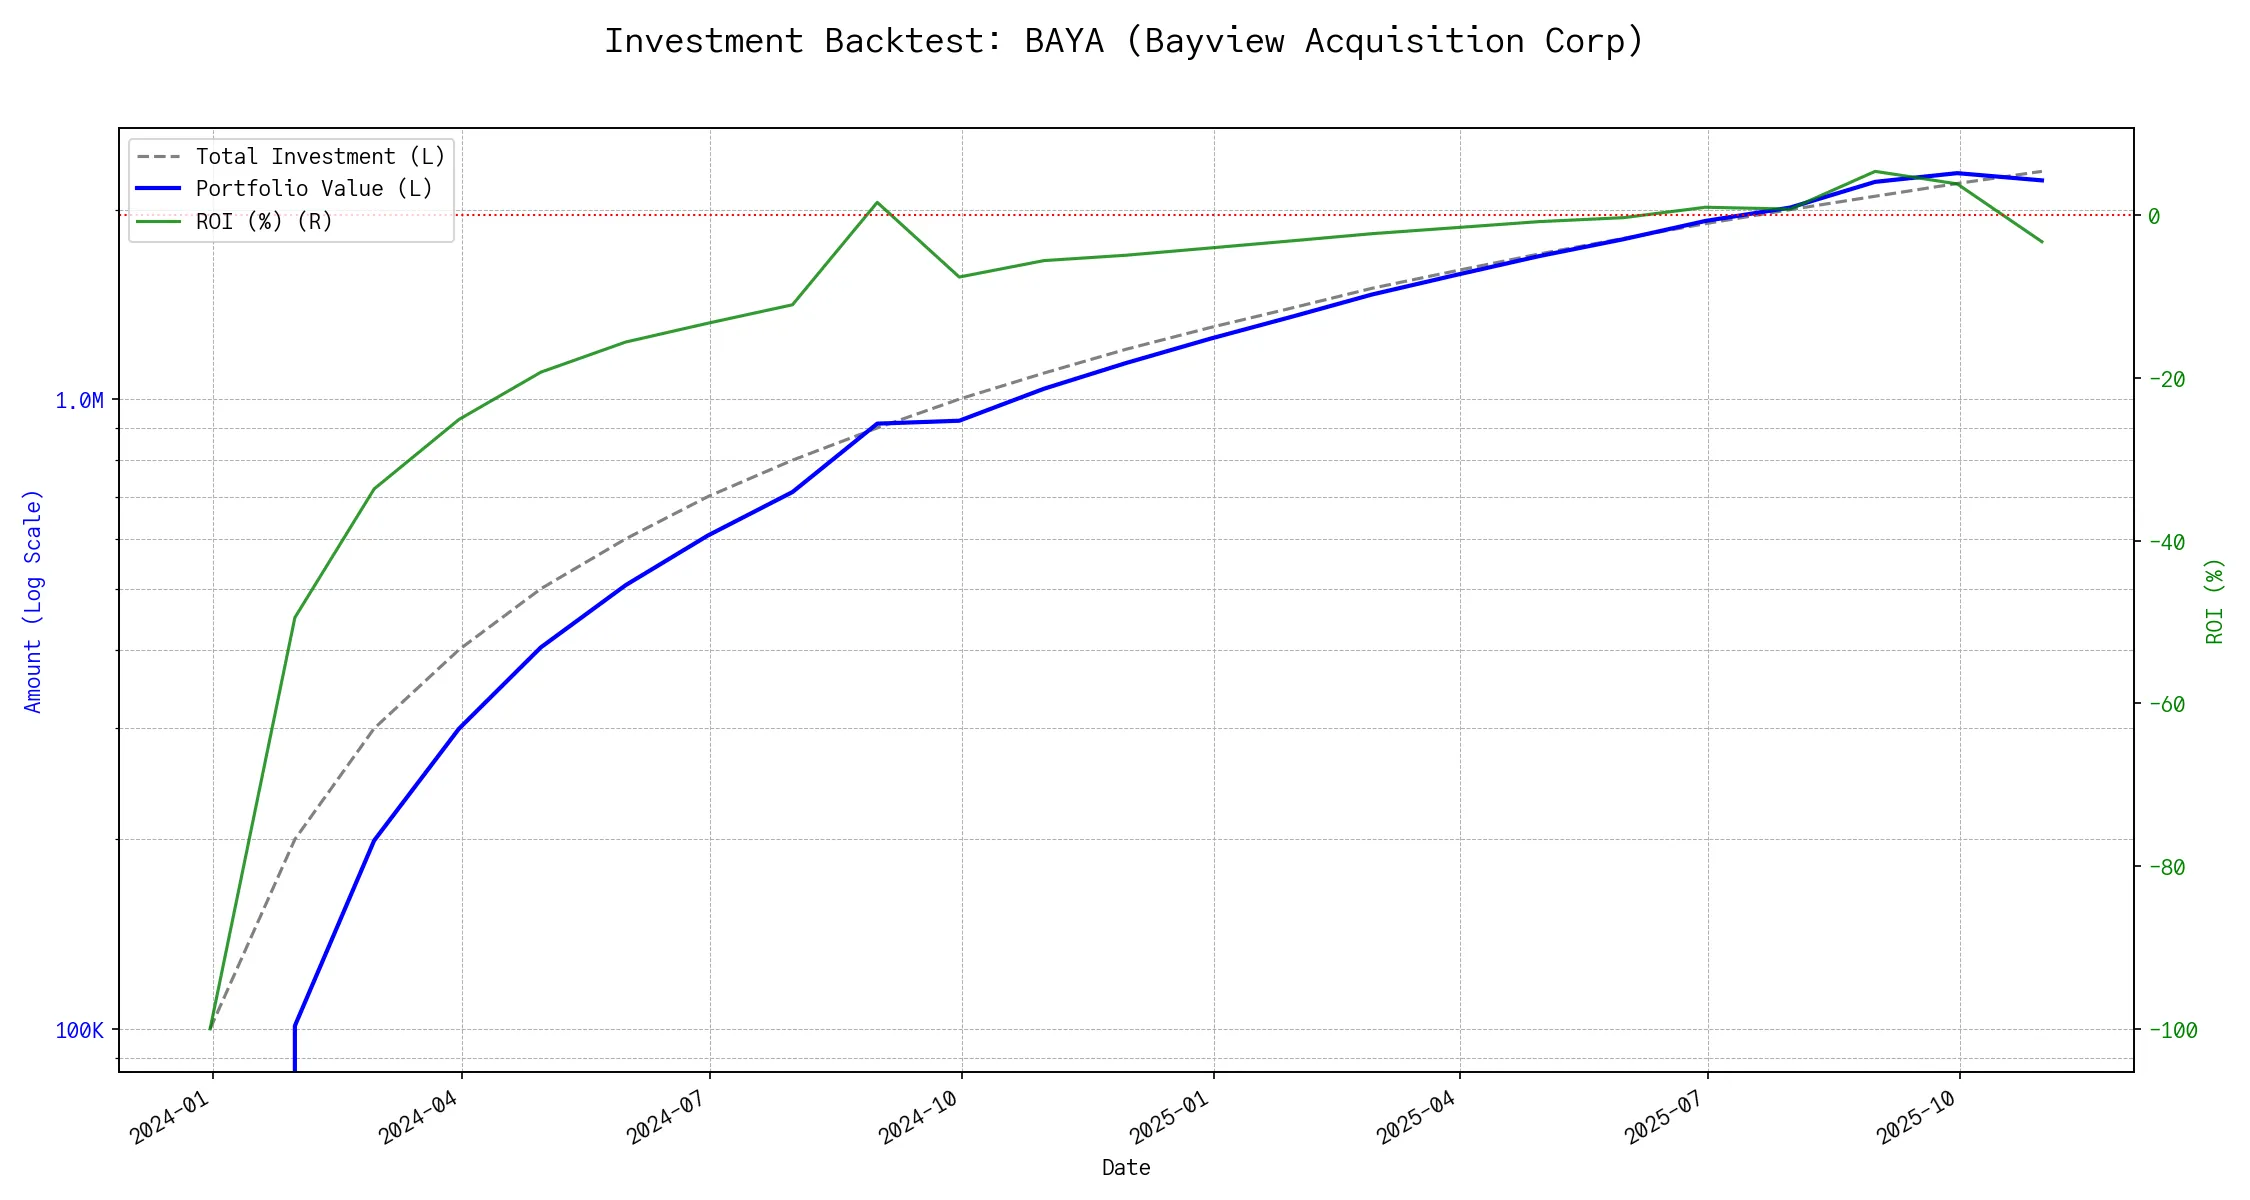Click the Date label below the x-axis
The height and width of the screenshot is (1200, 2250).
coord(1126,1167)
